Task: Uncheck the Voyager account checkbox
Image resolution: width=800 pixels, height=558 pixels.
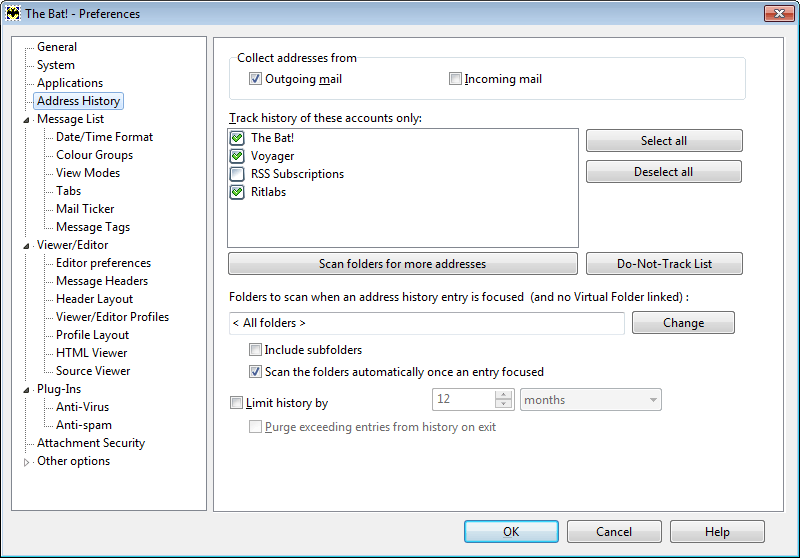Action: tap(237, 156)
